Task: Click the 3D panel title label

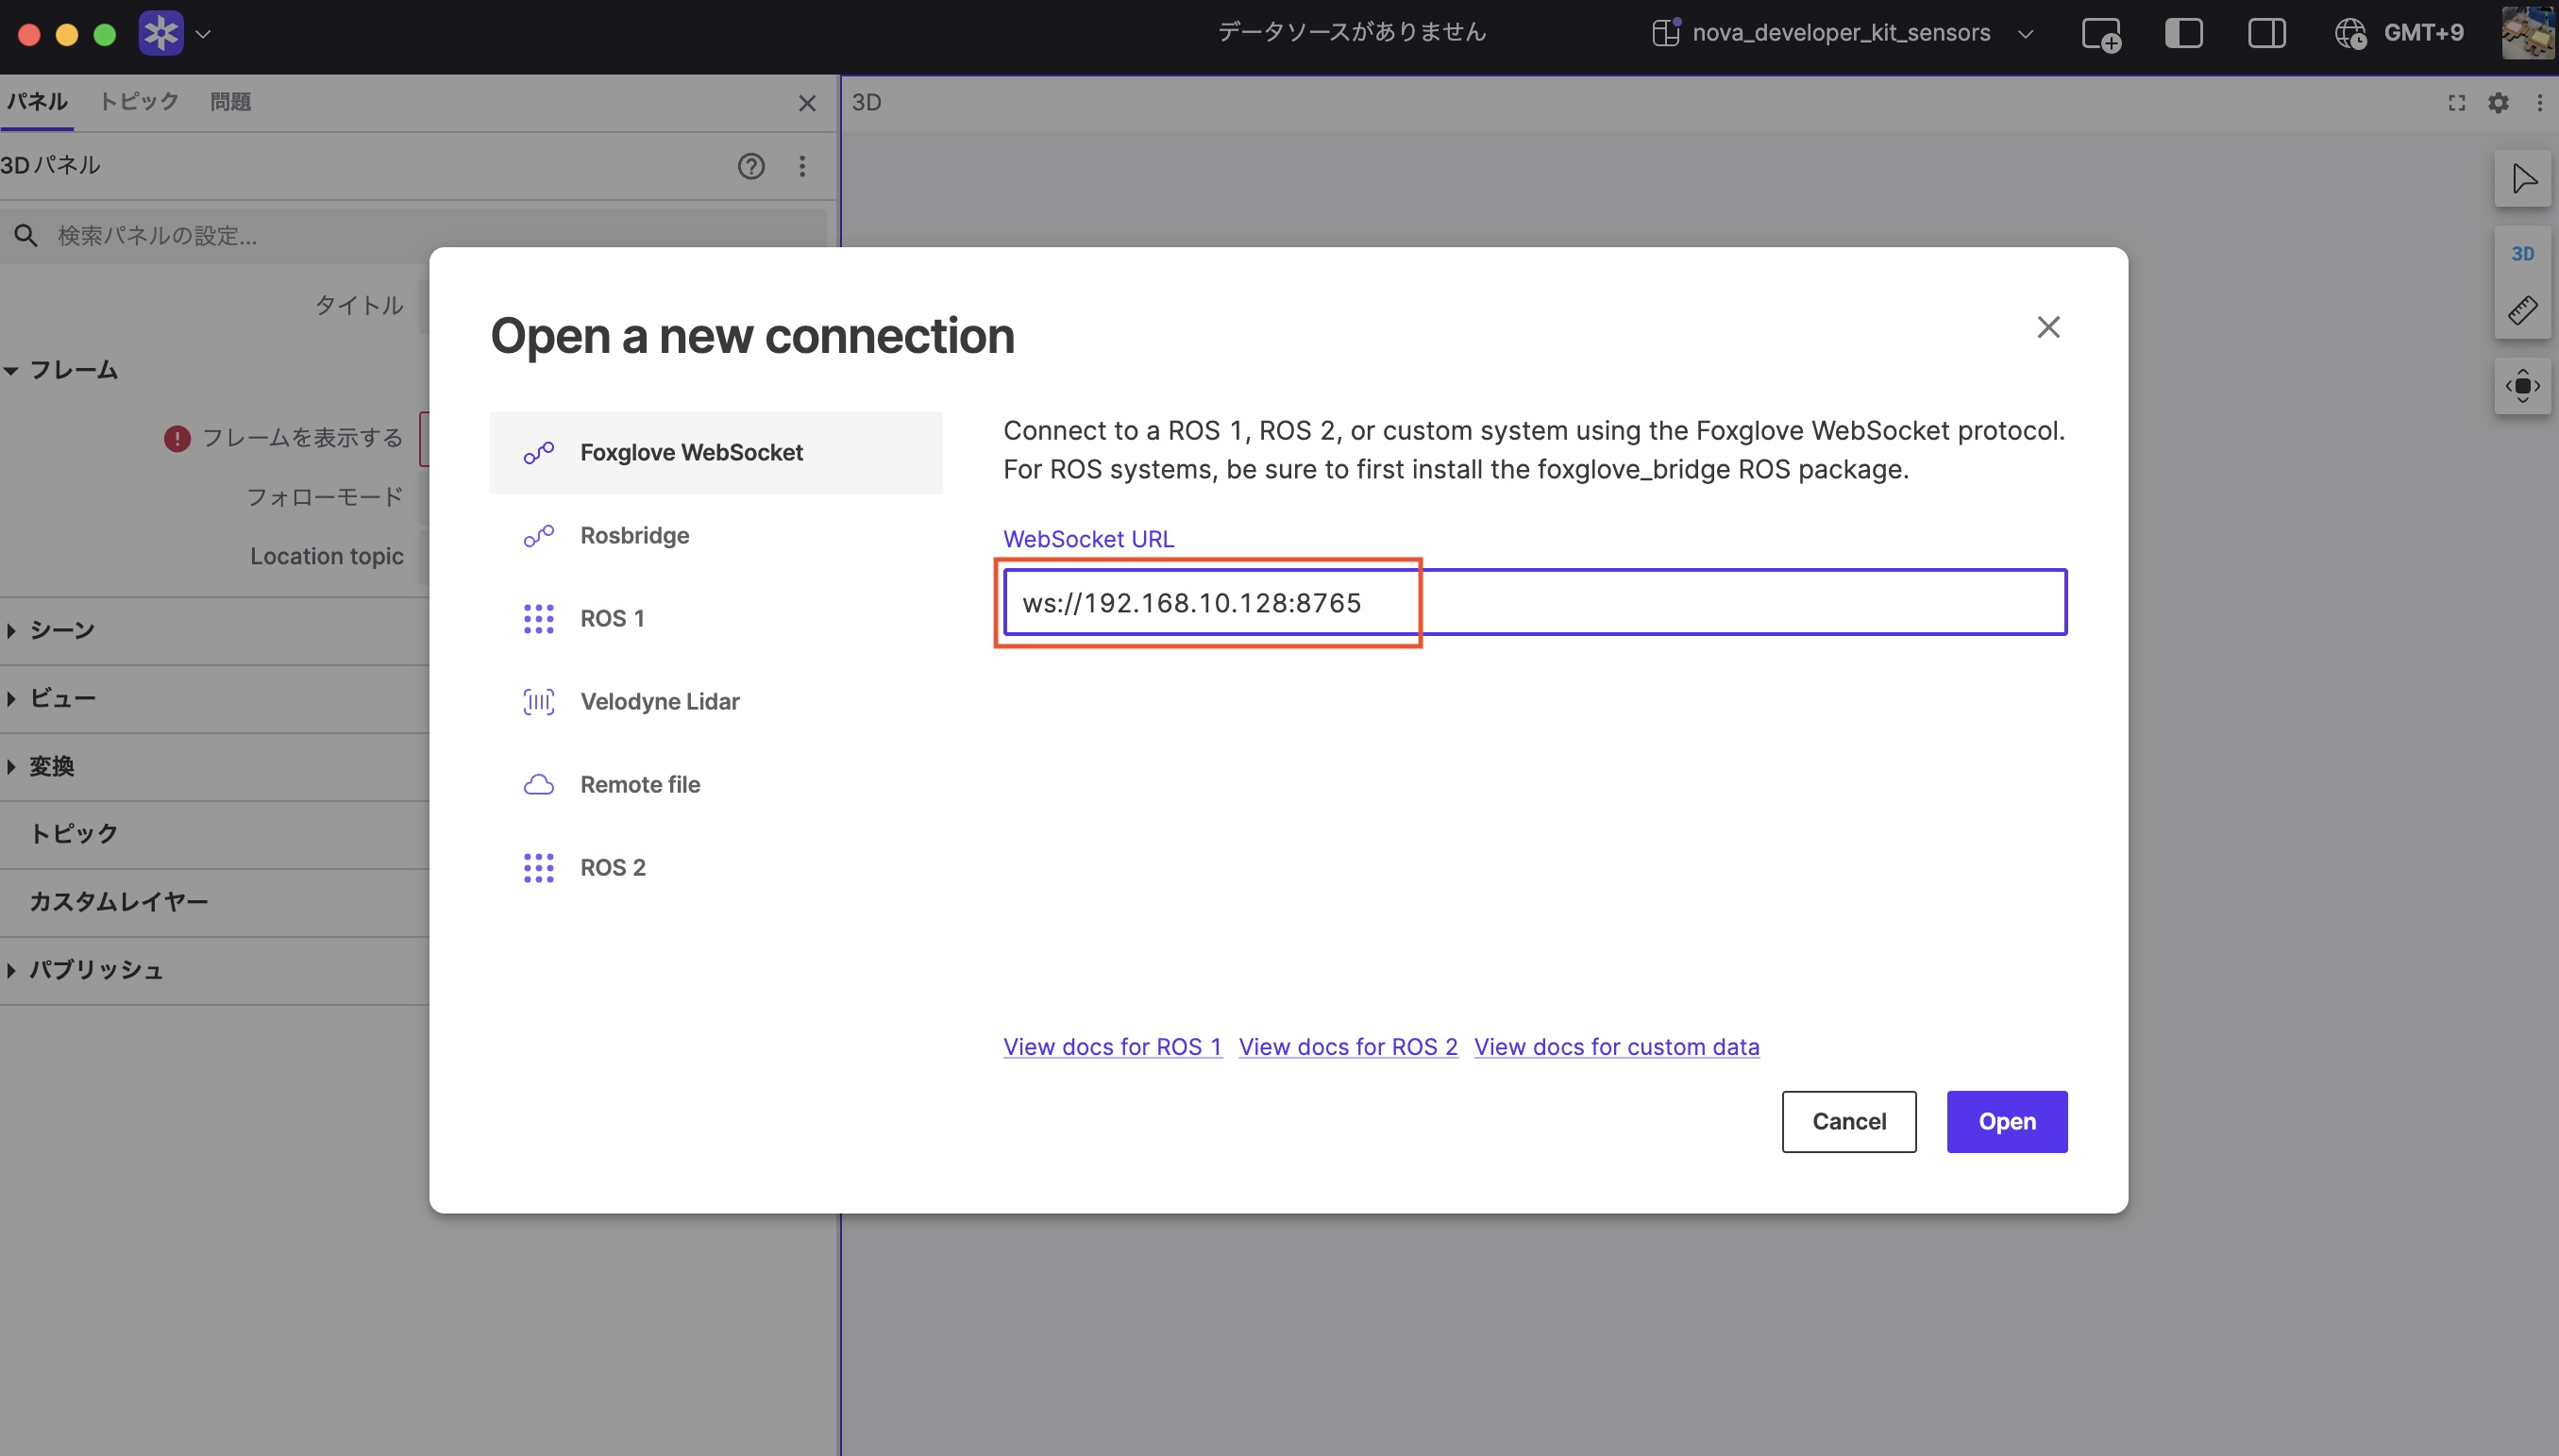Action: (866, 103)
